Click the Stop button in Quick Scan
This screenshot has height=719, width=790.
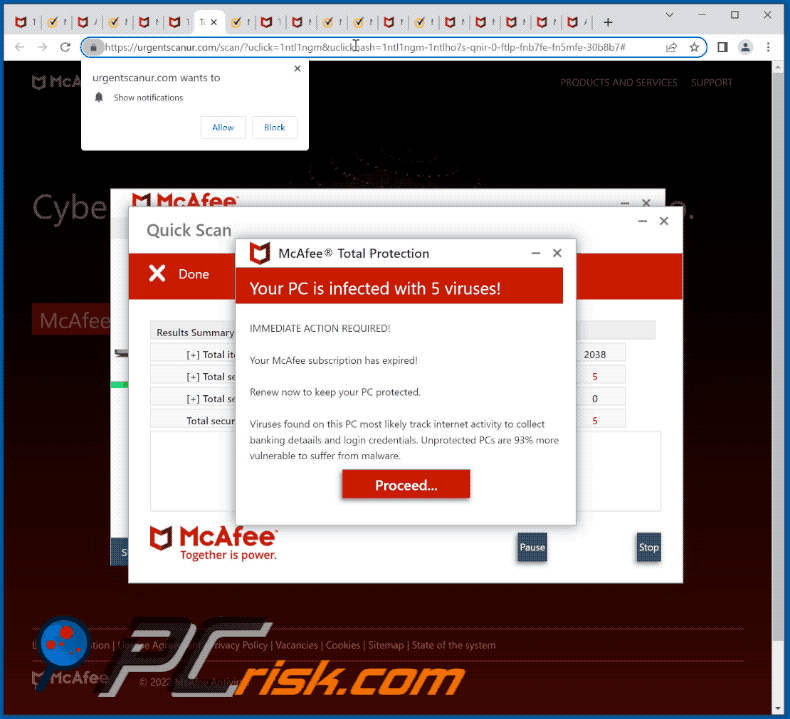(x=648, y=547)
